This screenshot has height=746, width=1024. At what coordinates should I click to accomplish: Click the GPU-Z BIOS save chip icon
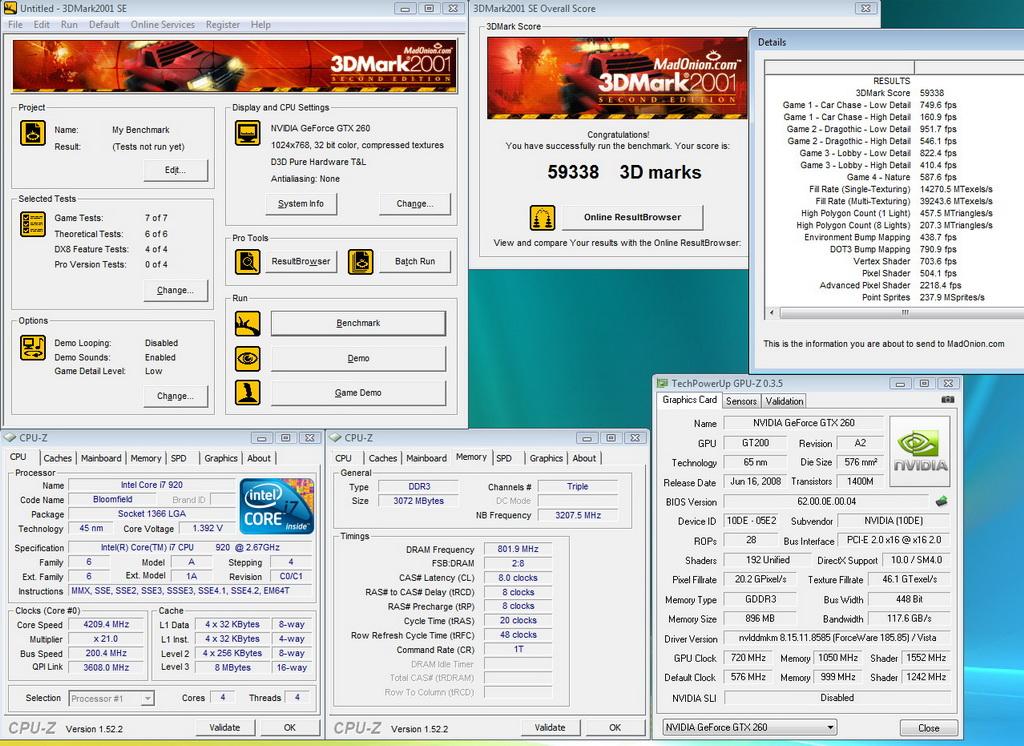[x=942, y=502]
